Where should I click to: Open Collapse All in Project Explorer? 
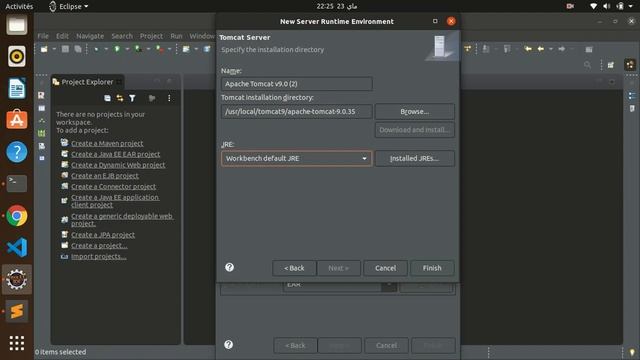107,98
